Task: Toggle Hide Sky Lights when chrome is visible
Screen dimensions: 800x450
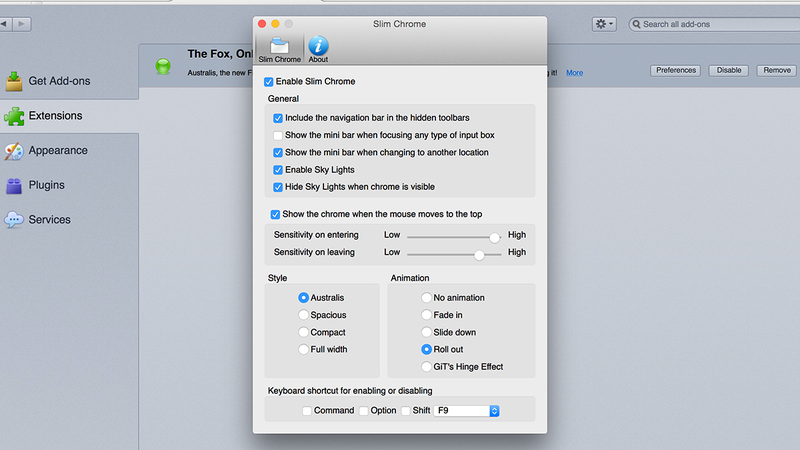Action: pos(278,187)
